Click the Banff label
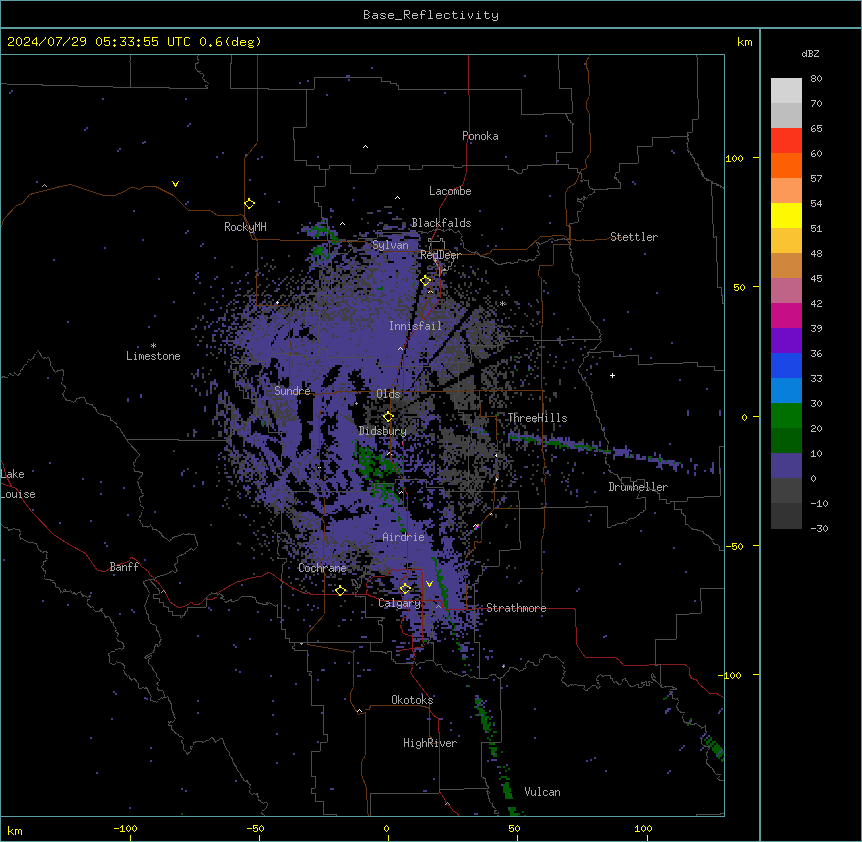The height and width of the screenshot is (842, 862). point(124,567)
